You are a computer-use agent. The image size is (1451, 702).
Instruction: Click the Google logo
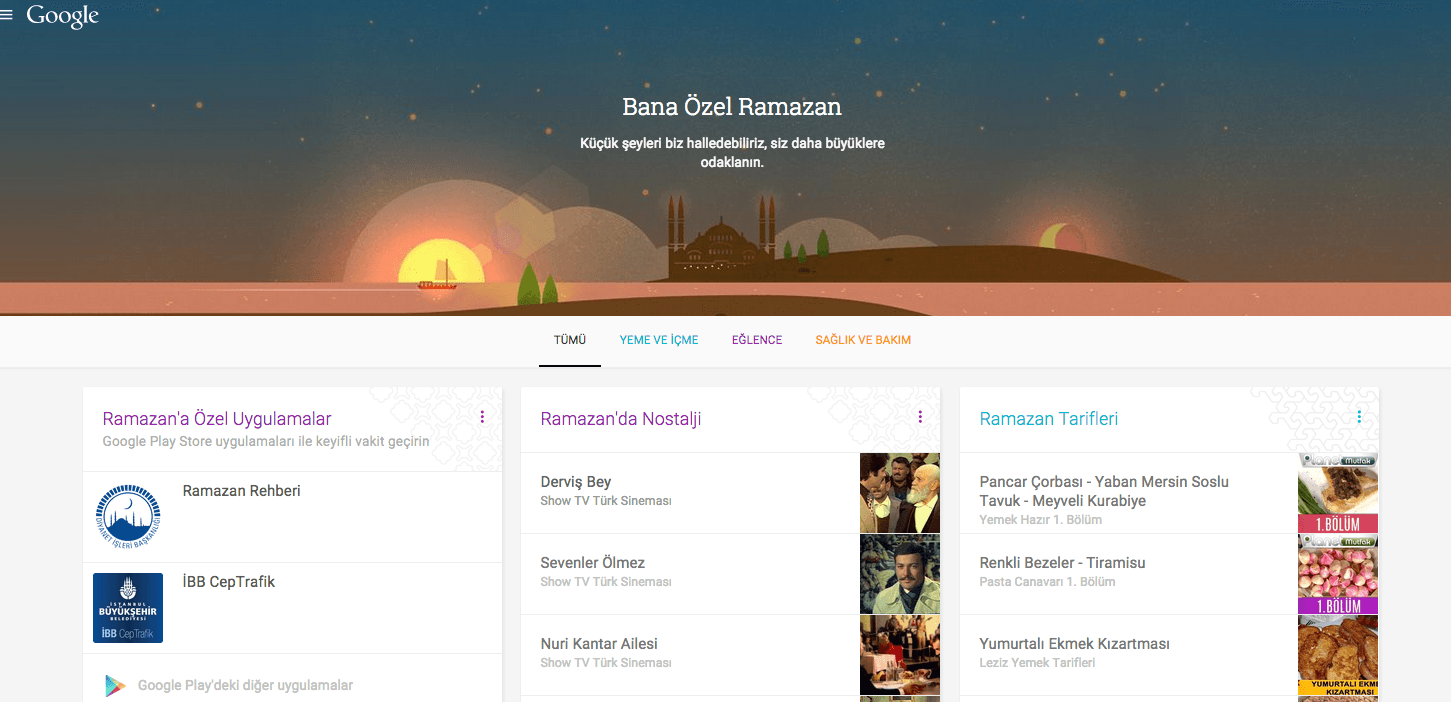(x=62, y=16)
